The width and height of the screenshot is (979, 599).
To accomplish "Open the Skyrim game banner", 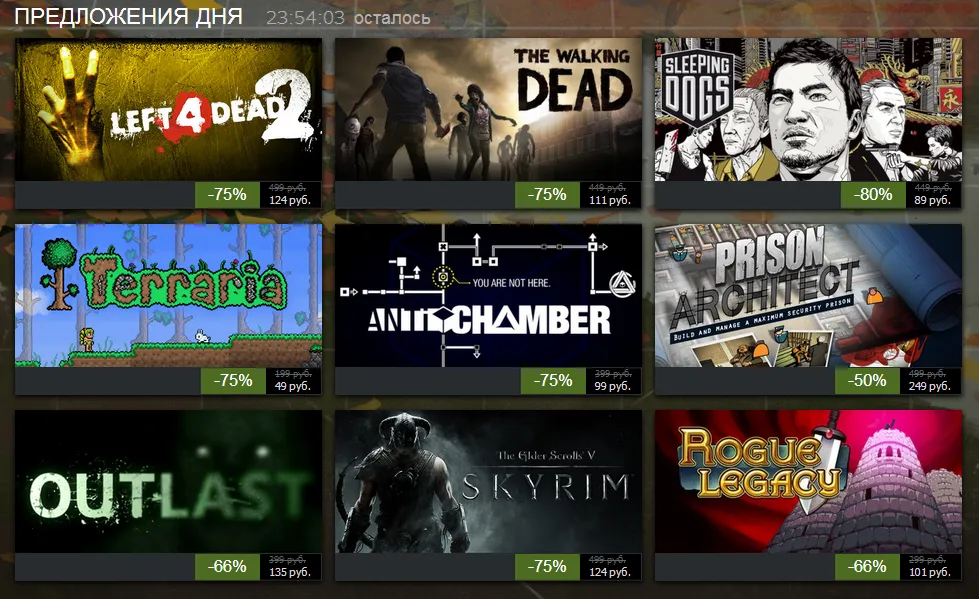I will pos(488,482).
